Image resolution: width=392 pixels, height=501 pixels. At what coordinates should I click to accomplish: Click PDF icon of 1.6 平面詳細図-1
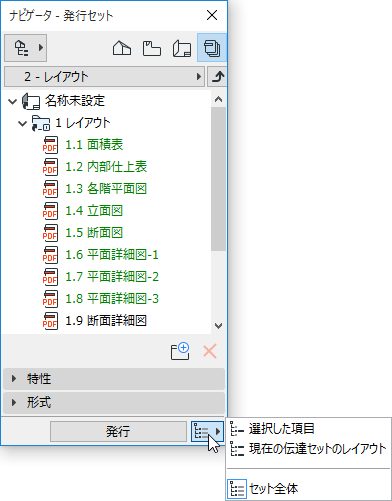coord(50,255)
